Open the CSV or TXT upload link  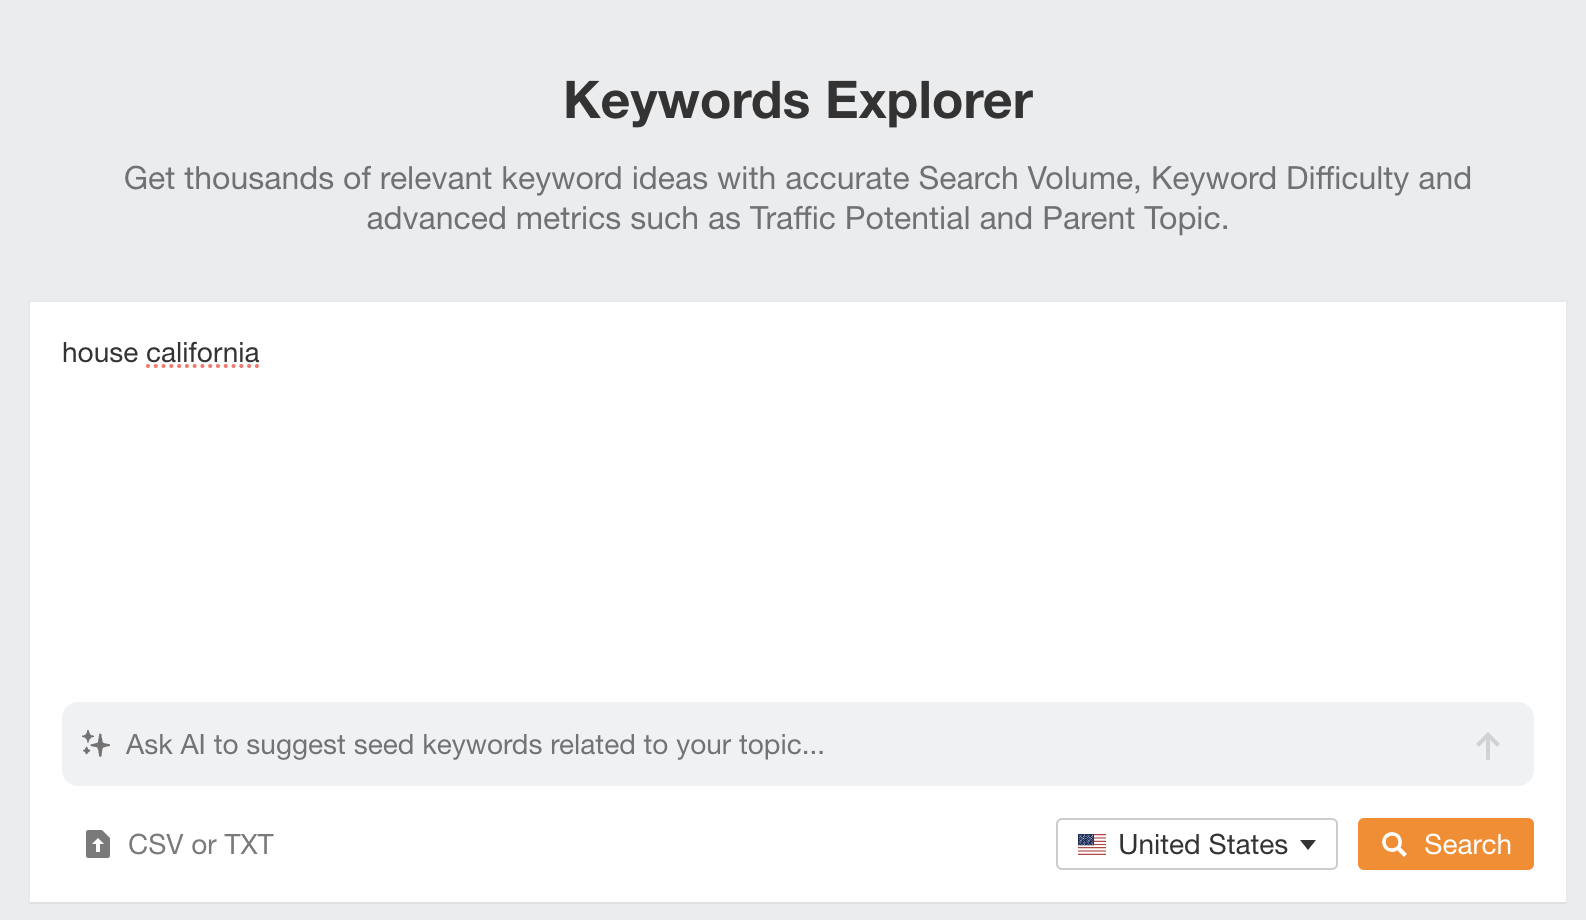coord(199,844)
